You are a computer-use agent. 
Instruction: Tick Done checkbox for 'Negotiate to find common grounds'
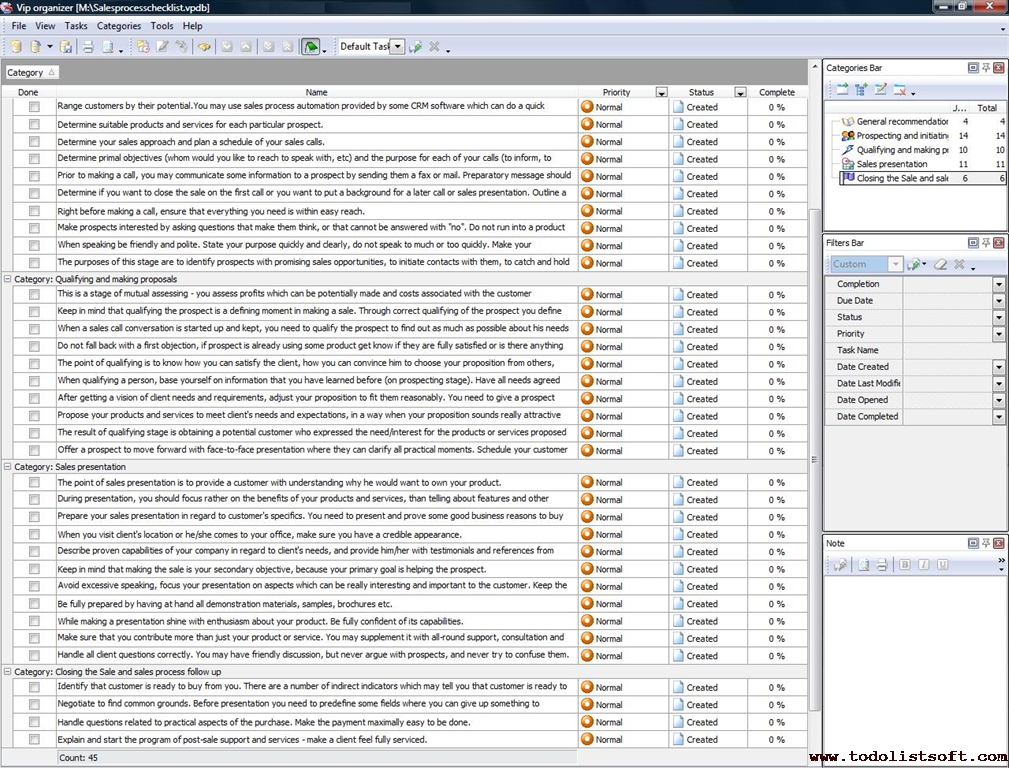[34, 704]
